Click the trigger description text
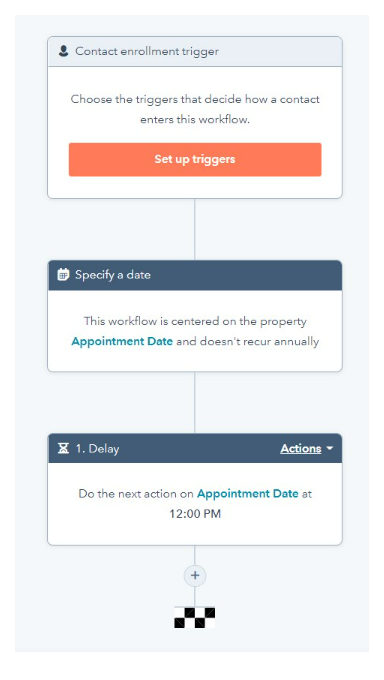 coord(195,109)
